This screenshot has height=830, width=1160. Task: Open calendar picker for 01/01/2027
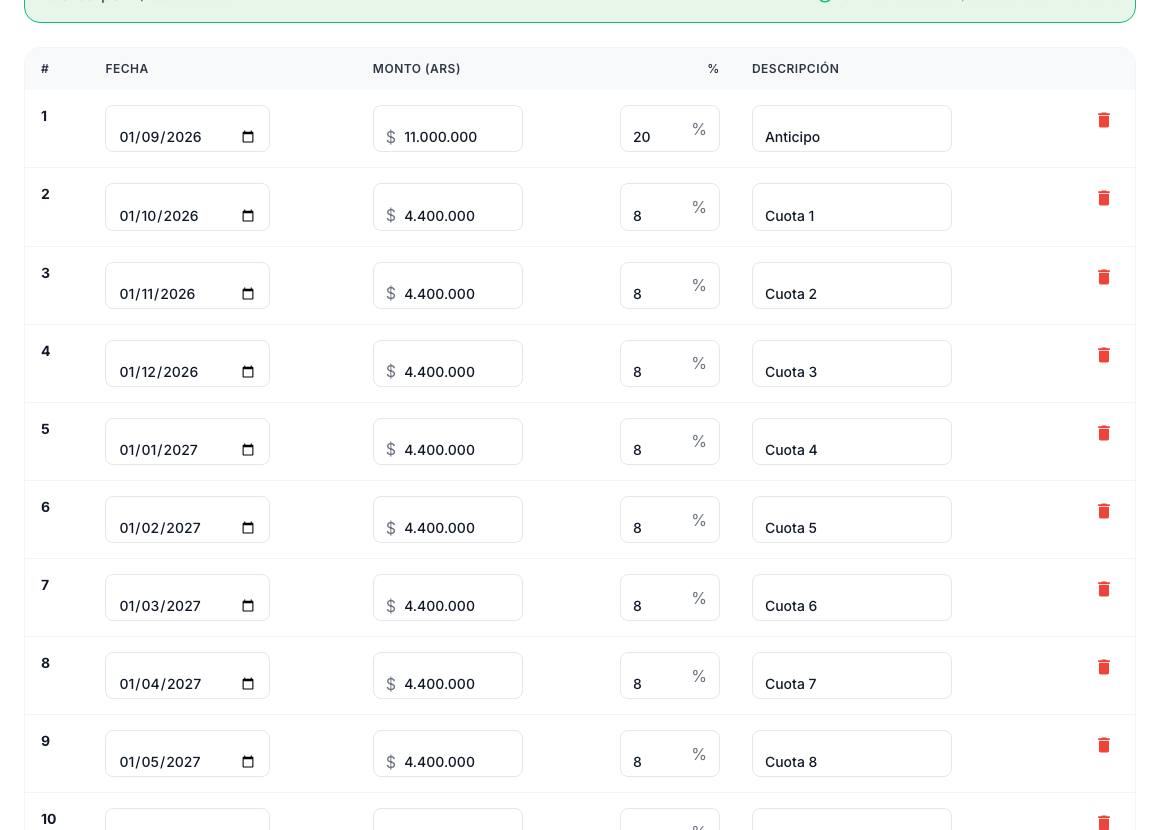coord(248,450)
